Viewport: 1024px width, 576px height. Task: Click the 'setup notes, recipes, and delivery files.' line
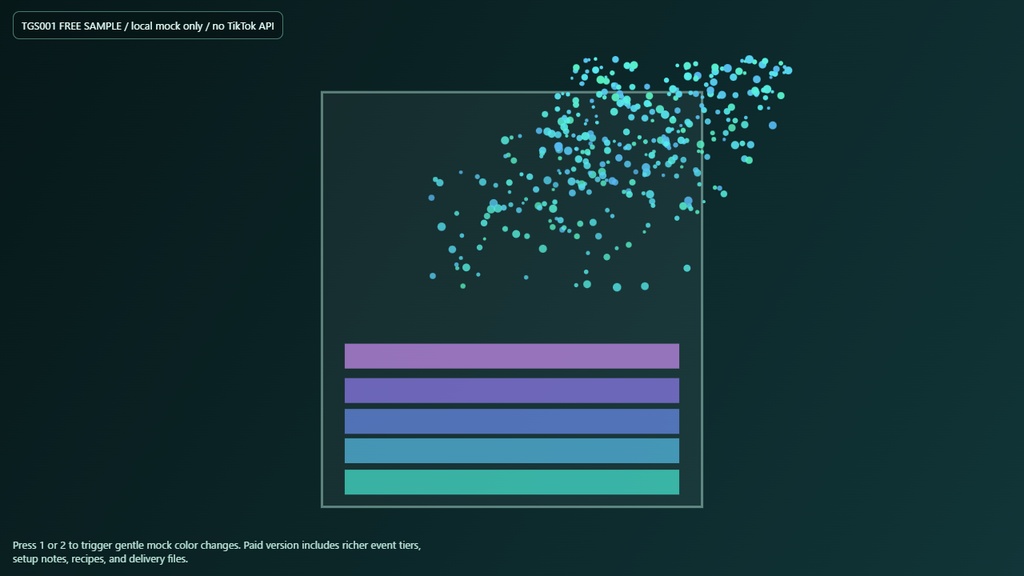100,558
